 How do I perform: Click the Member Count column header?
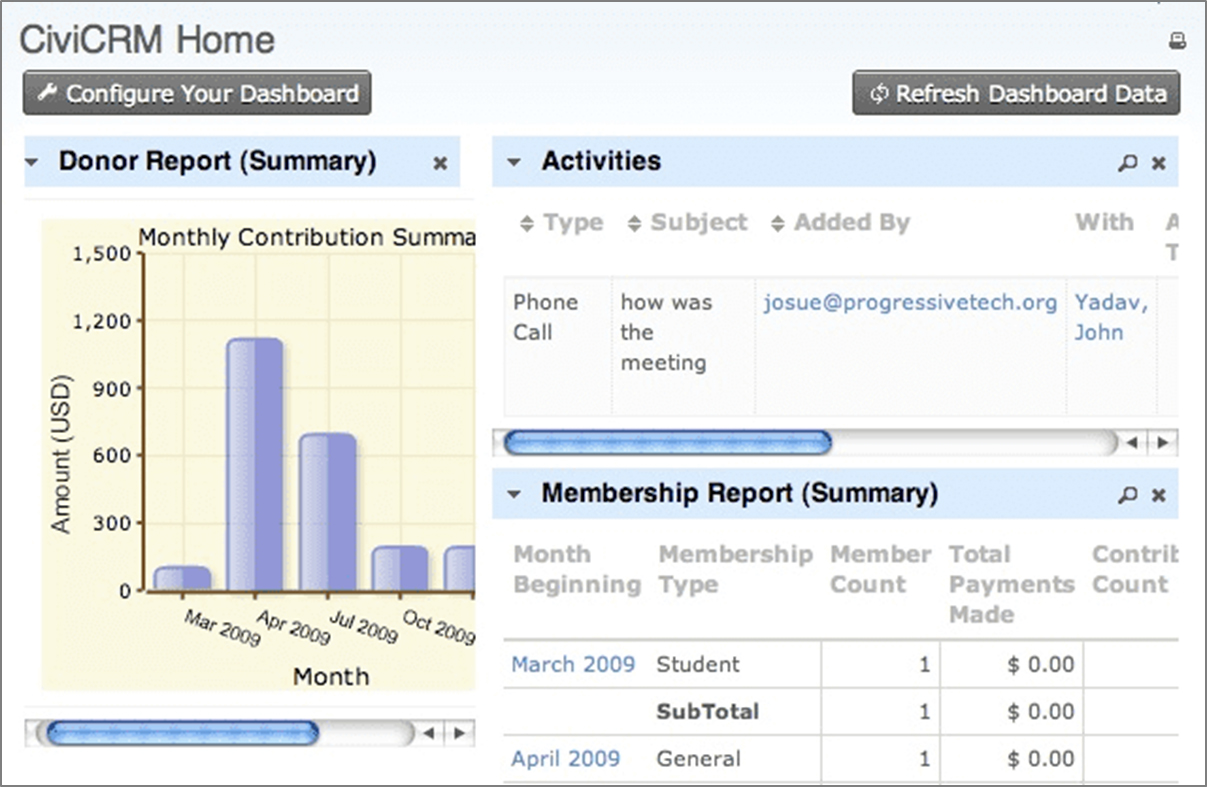tap(880, 570)
